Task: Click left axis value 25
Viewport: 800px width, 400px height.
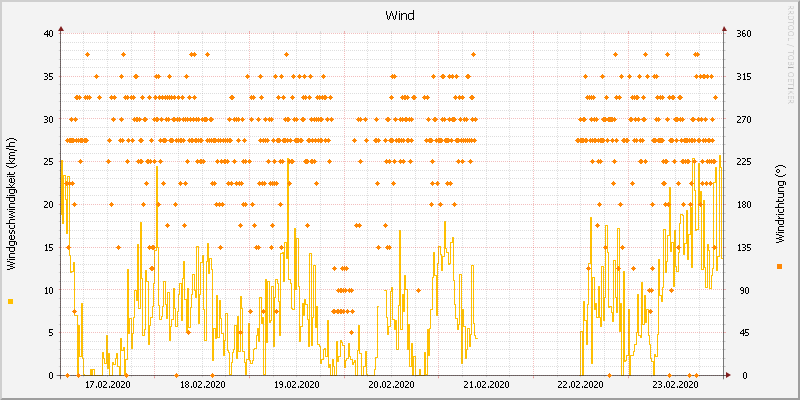Action: 48,162
